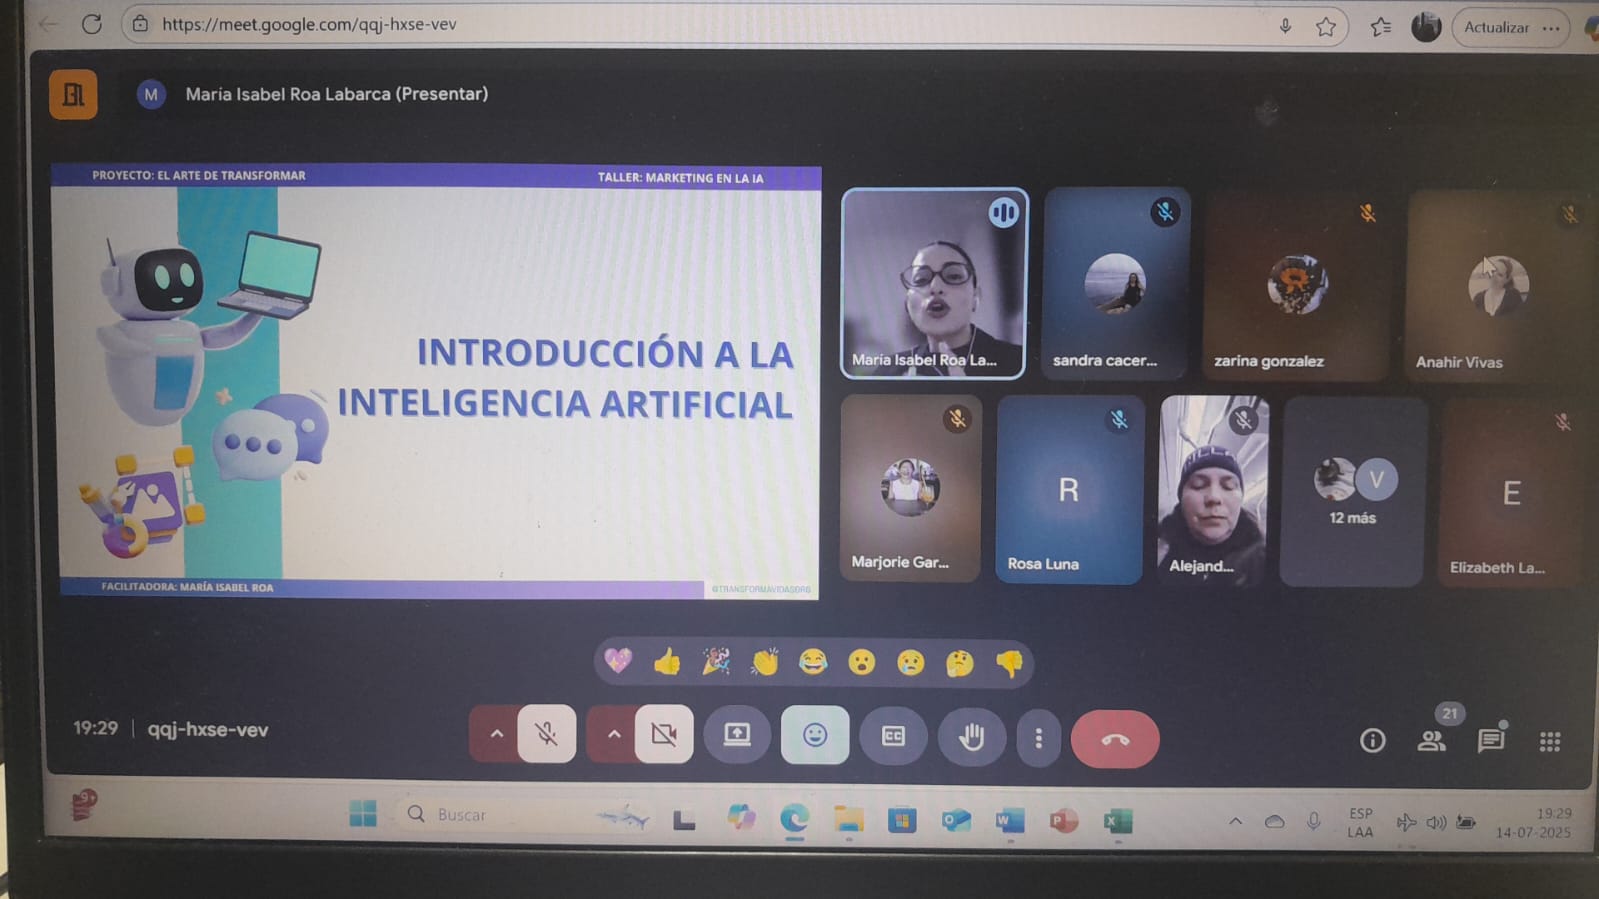
Task: Toggle the microphone mute button
Action: tap(547, 734)
